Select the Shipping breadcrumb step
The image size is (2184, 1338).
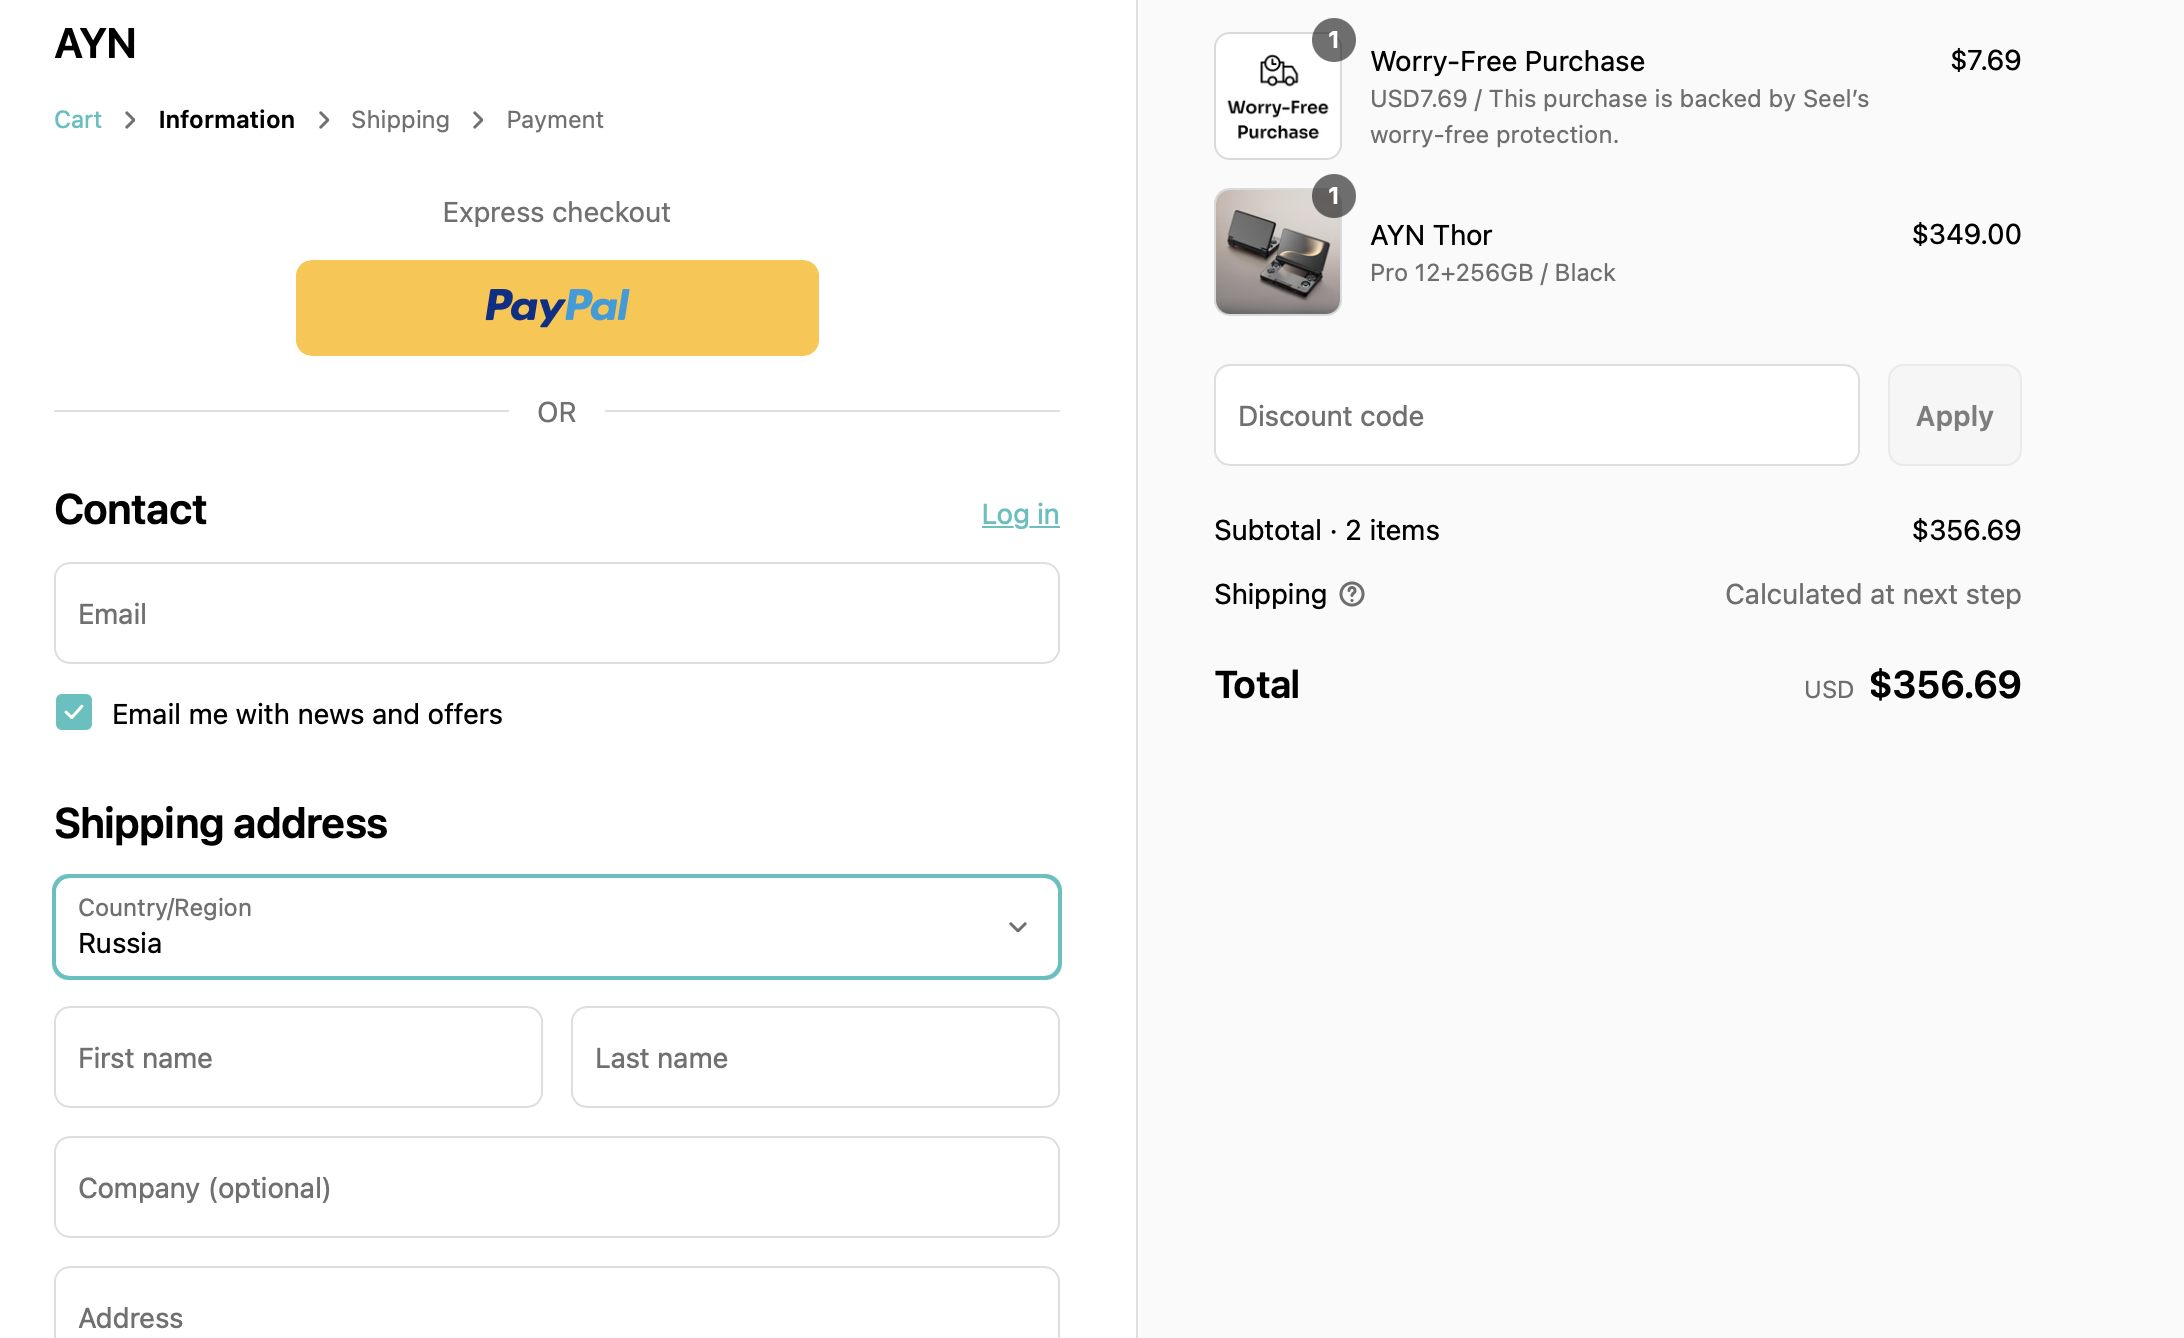400,120
